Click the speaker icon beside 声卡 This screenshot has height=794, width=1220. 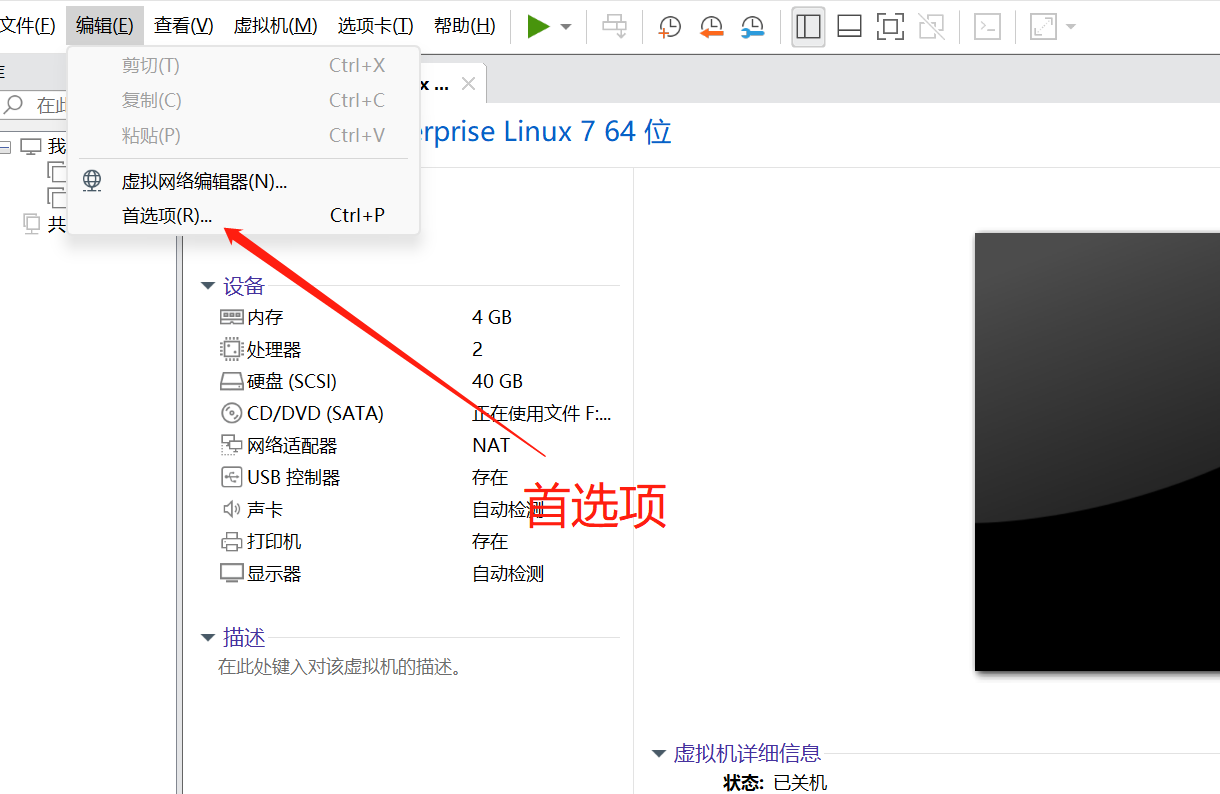[231, 509]
